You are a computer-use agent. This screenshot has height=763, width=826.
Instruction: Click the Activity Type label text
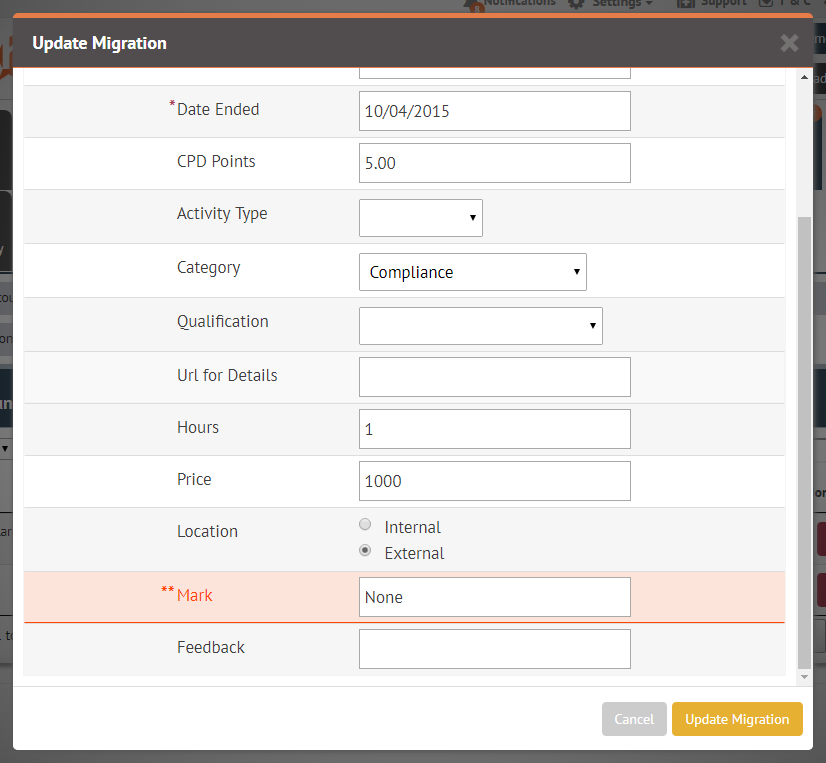coord(222,213)
